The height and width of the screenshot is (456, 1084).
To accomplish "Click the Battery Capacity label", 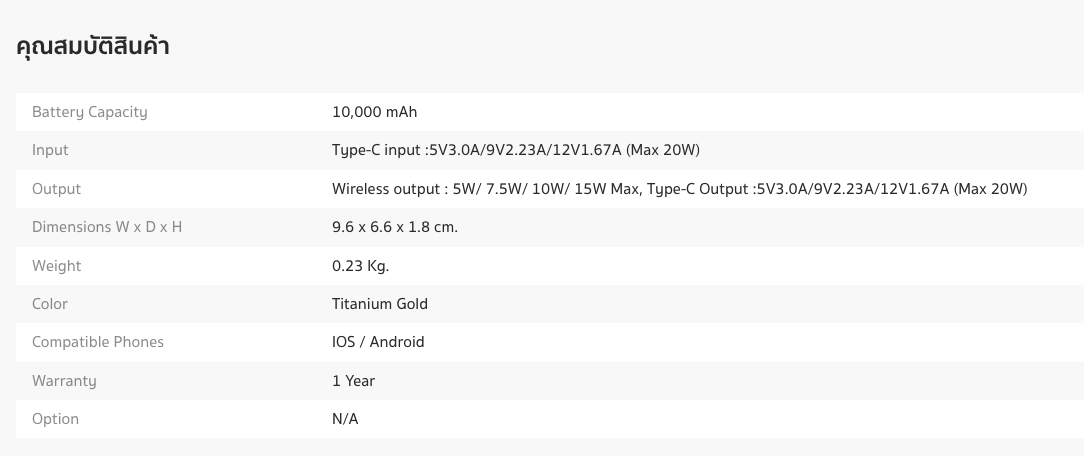I will (x=90, y=112).
